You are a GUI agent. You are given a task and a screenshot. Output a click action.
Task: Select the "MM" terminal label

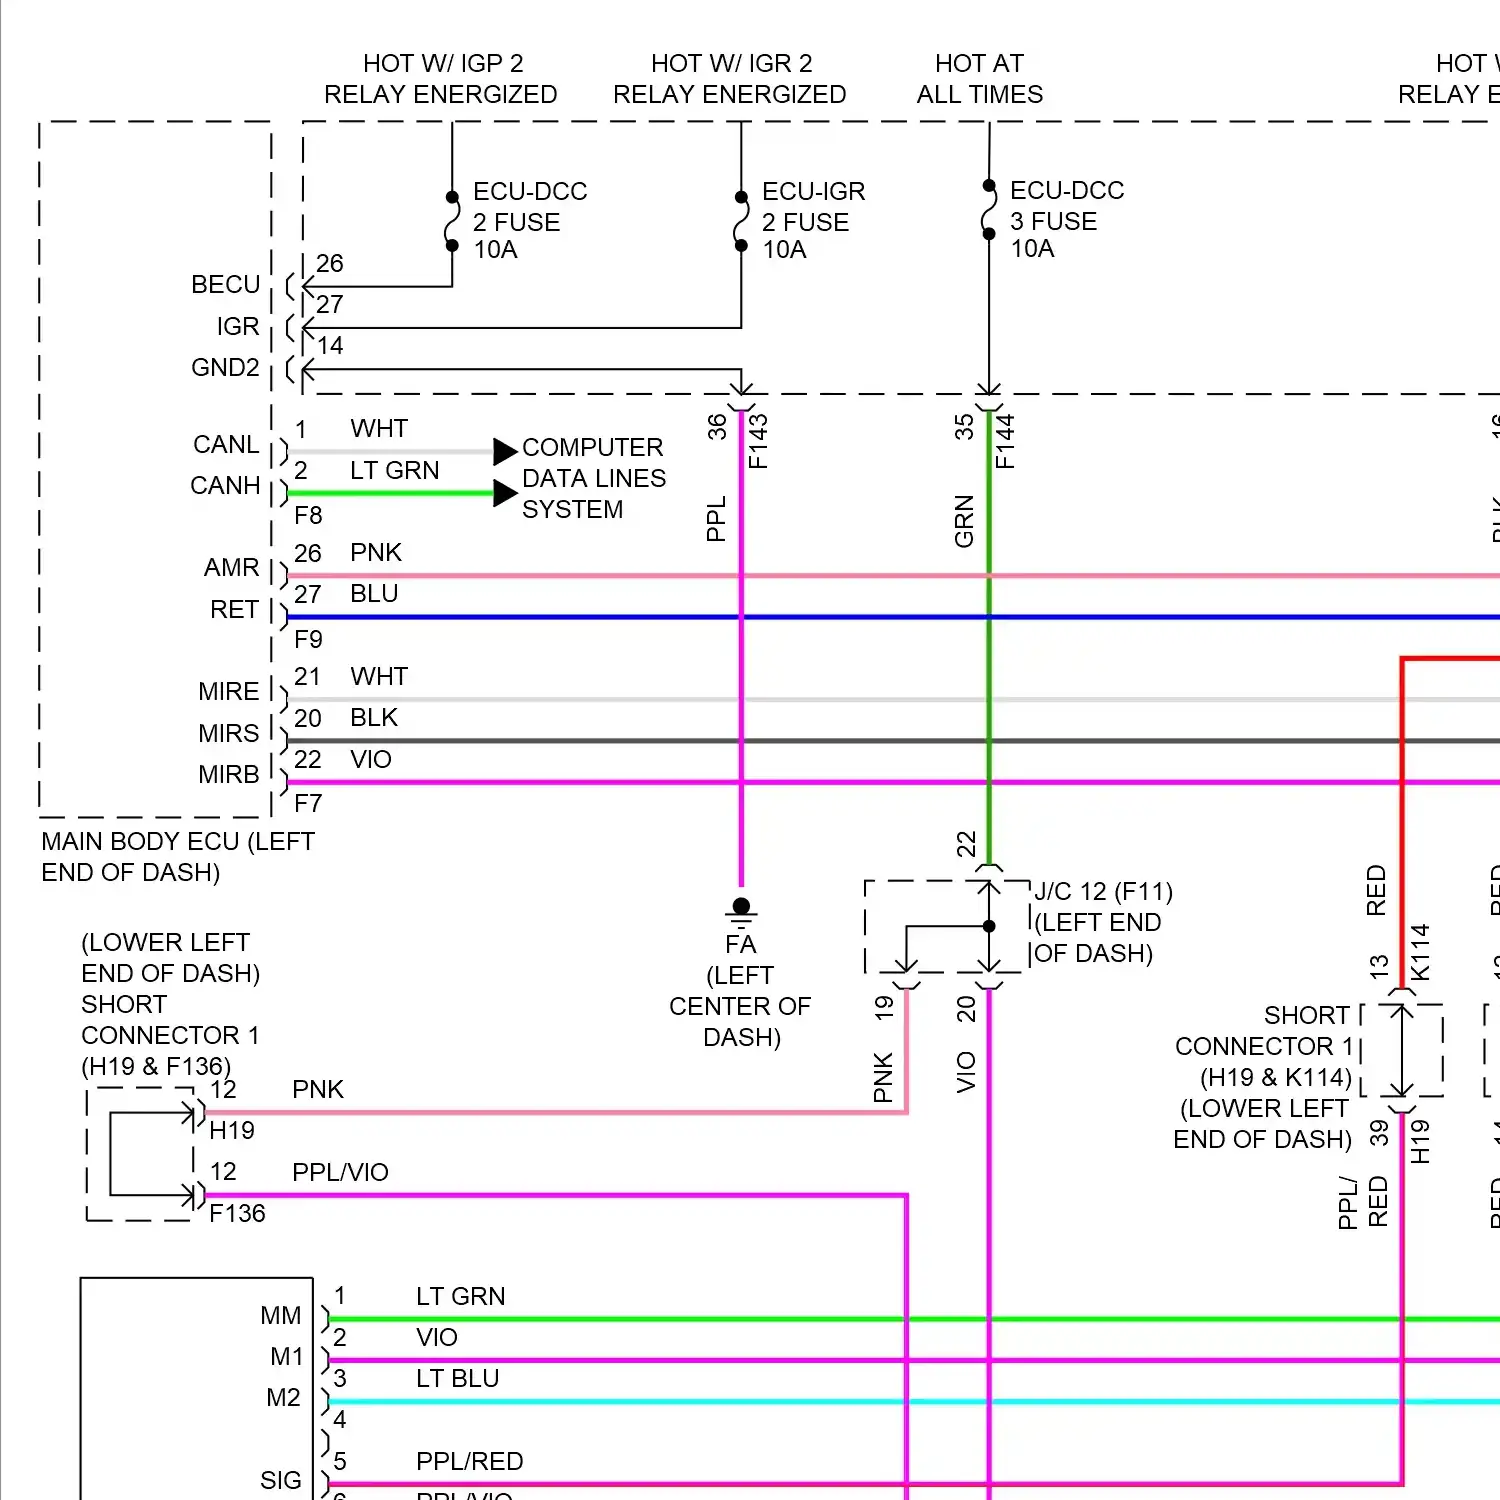coord(281,1316)
